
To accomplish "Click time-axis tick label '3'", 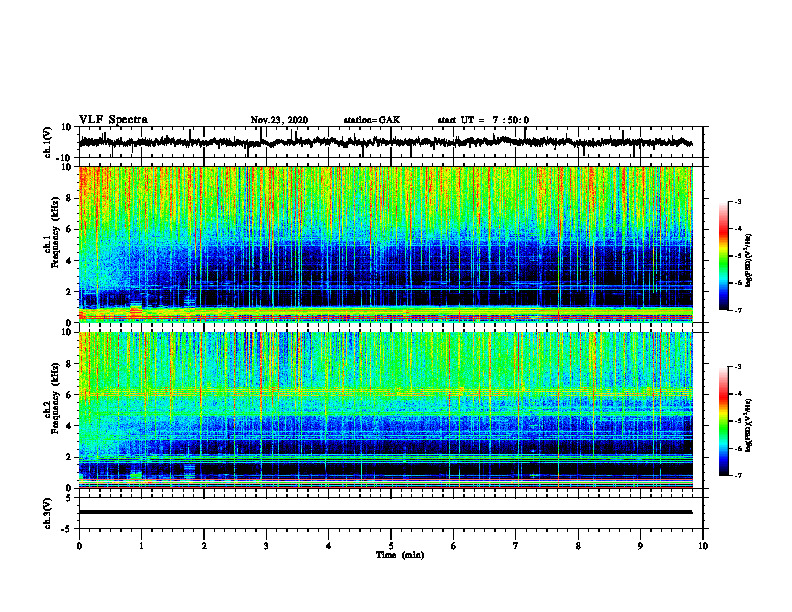I will point(266,546).
